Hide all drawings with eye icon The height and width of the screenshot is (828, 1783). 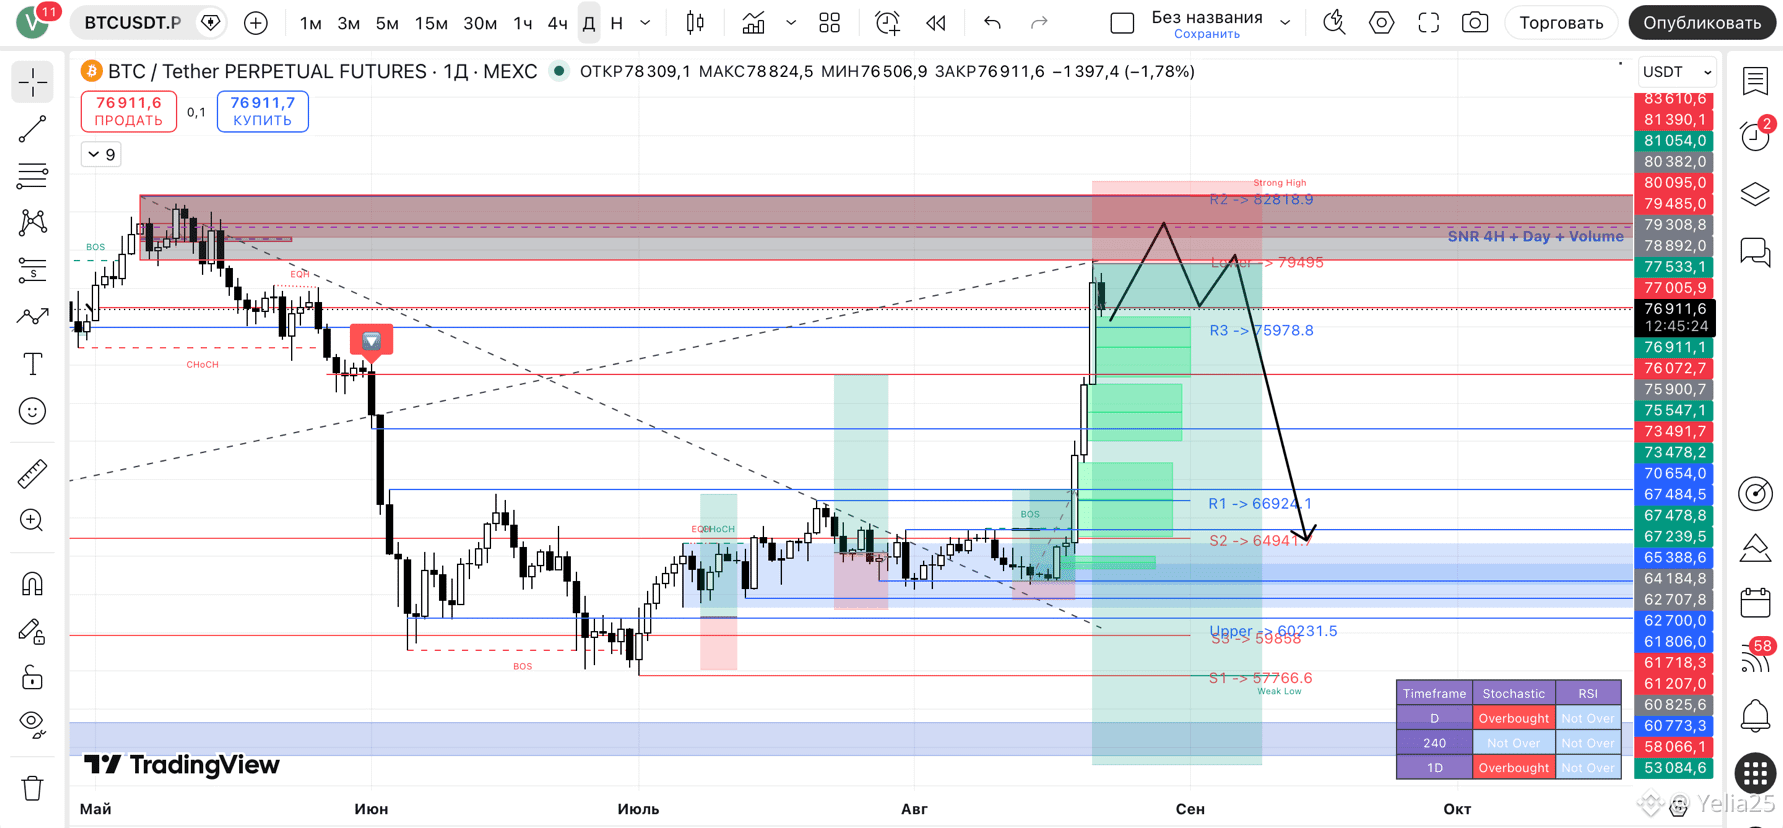(32, 725)
